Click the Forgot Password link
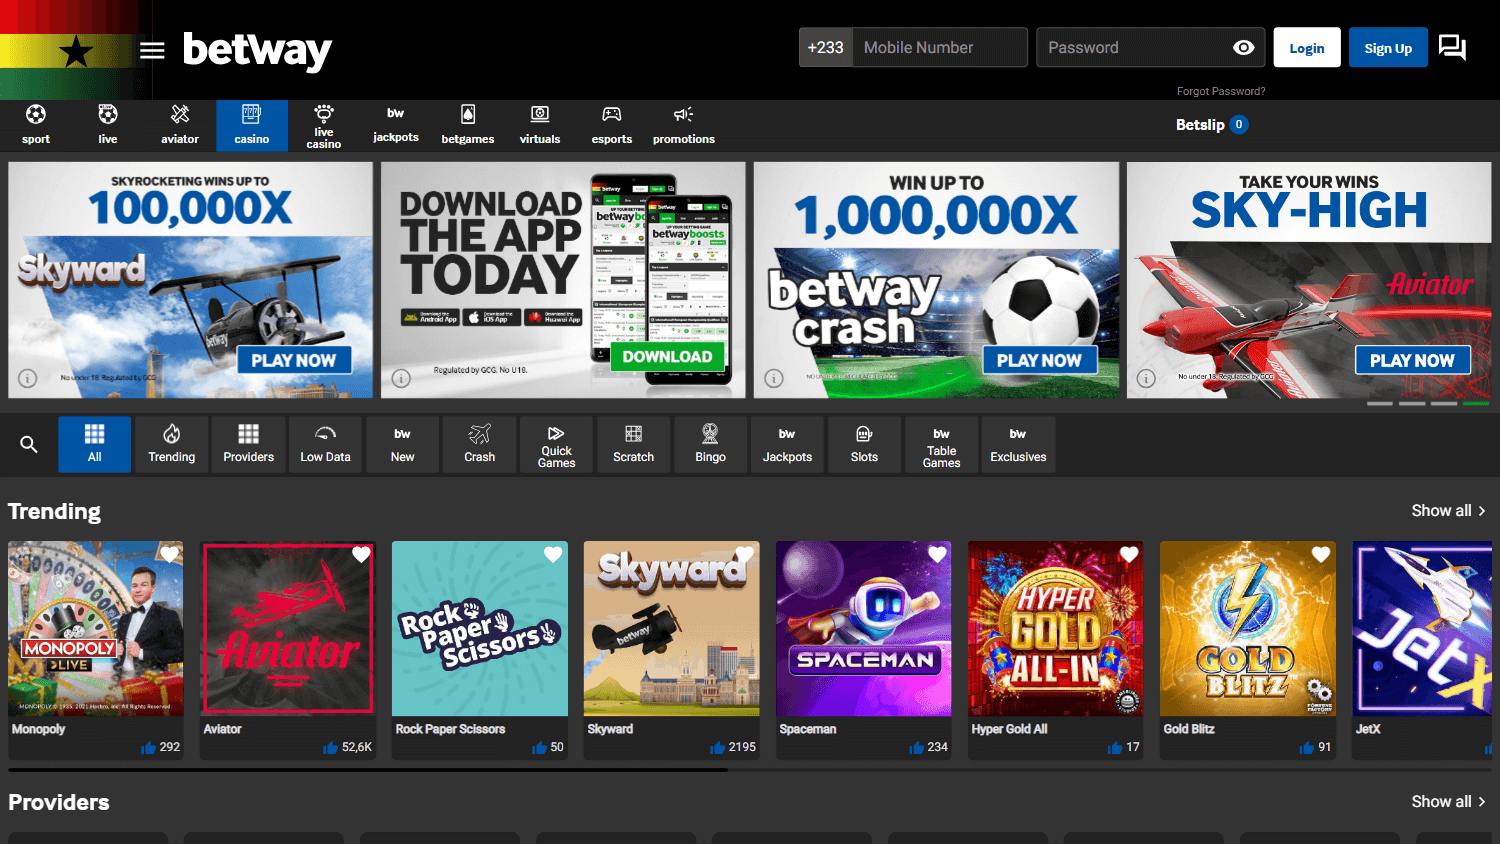The height and width of the screenshot is (844, 1500). tap(1221, 91)
